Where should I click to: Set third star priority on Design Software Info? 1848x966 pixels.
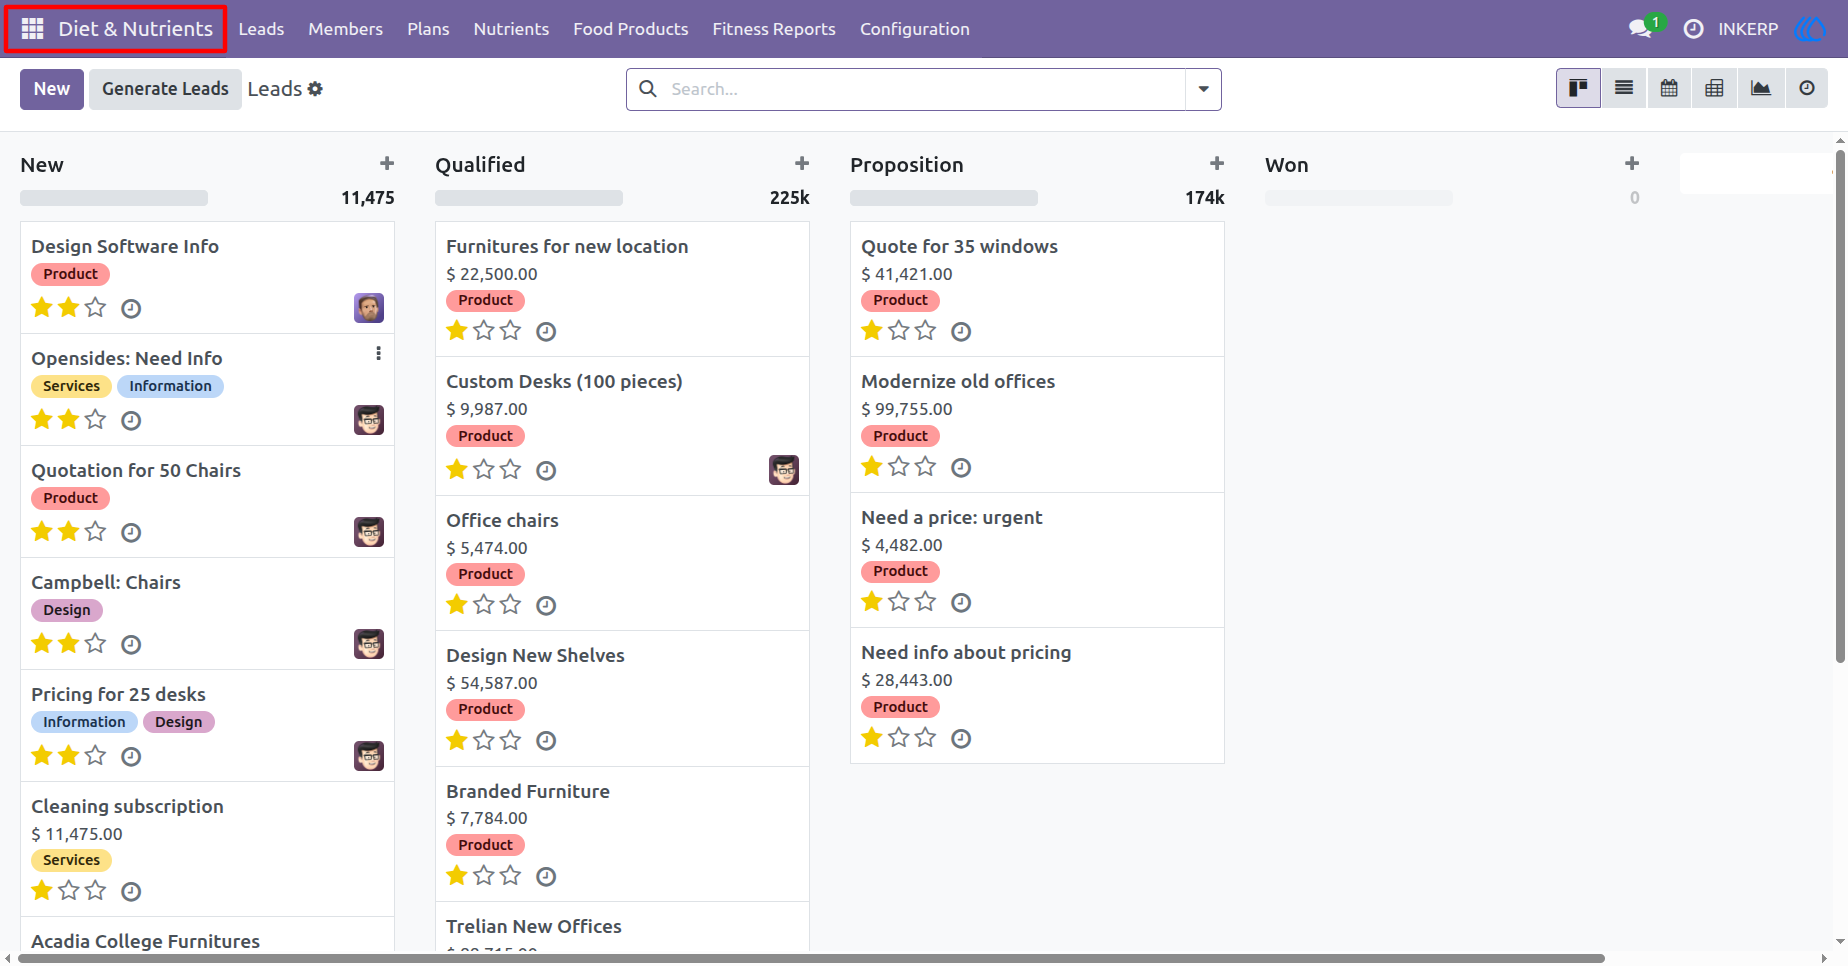click(95, 307)
